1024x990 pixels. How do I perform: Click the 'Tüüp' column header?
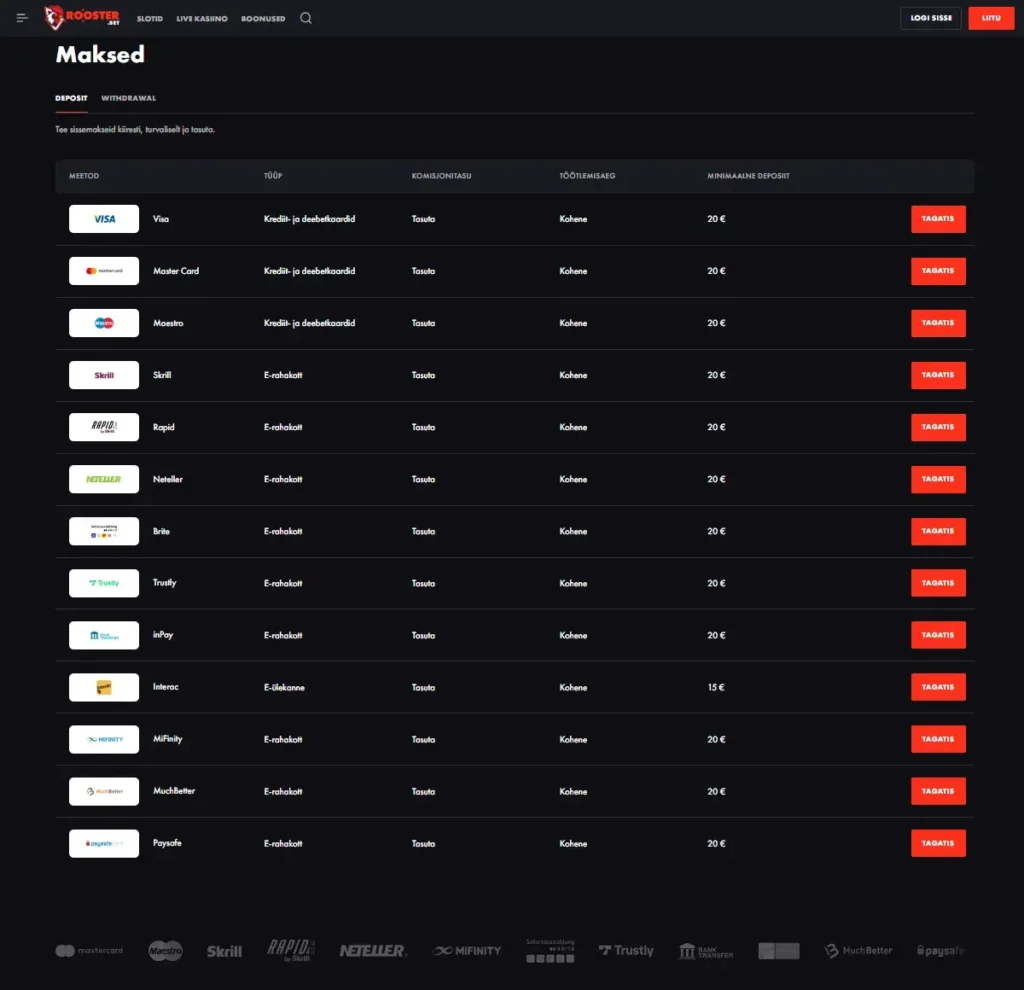click(x=273, y=176)
